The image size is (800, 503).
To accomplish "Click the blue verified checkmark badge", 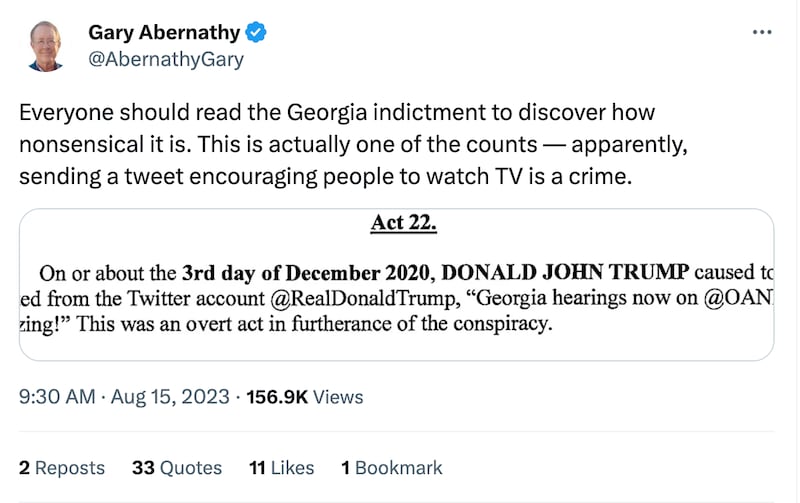I will (257, 33).
